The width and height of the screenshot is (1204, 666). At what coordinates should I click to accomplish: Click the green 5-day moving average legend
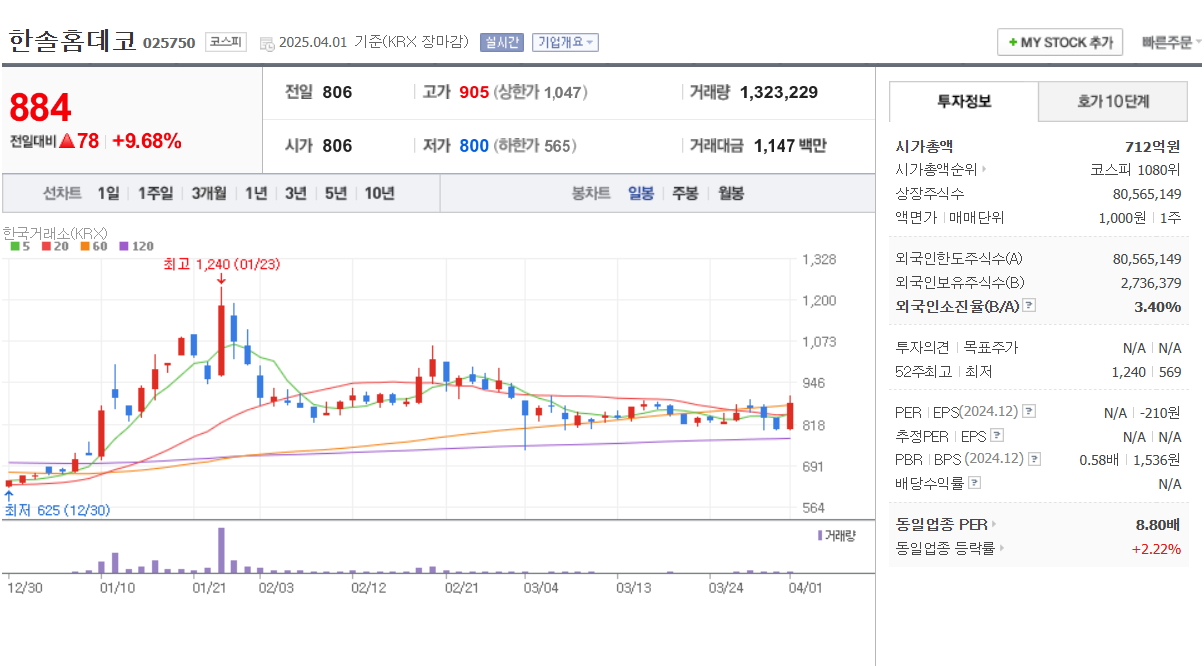(x=19, y=246)
